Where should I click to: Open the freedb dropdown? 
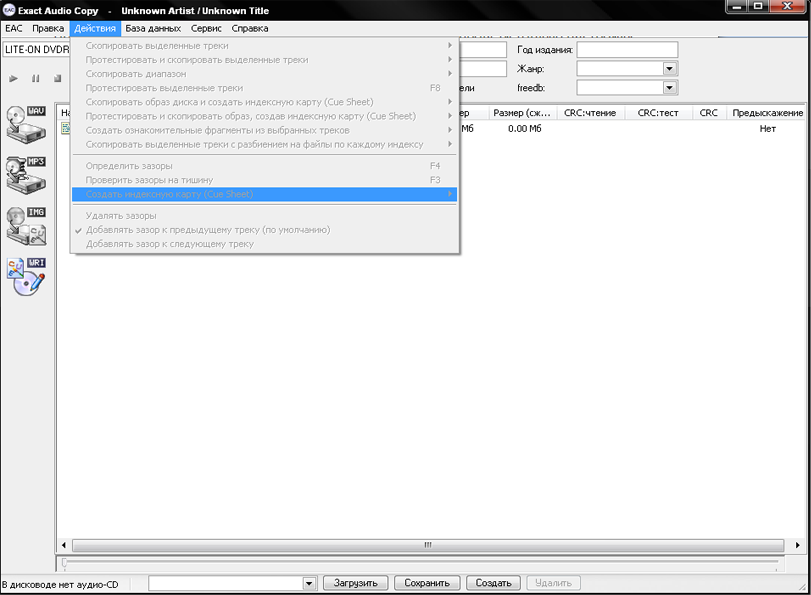tap(670, 88)
